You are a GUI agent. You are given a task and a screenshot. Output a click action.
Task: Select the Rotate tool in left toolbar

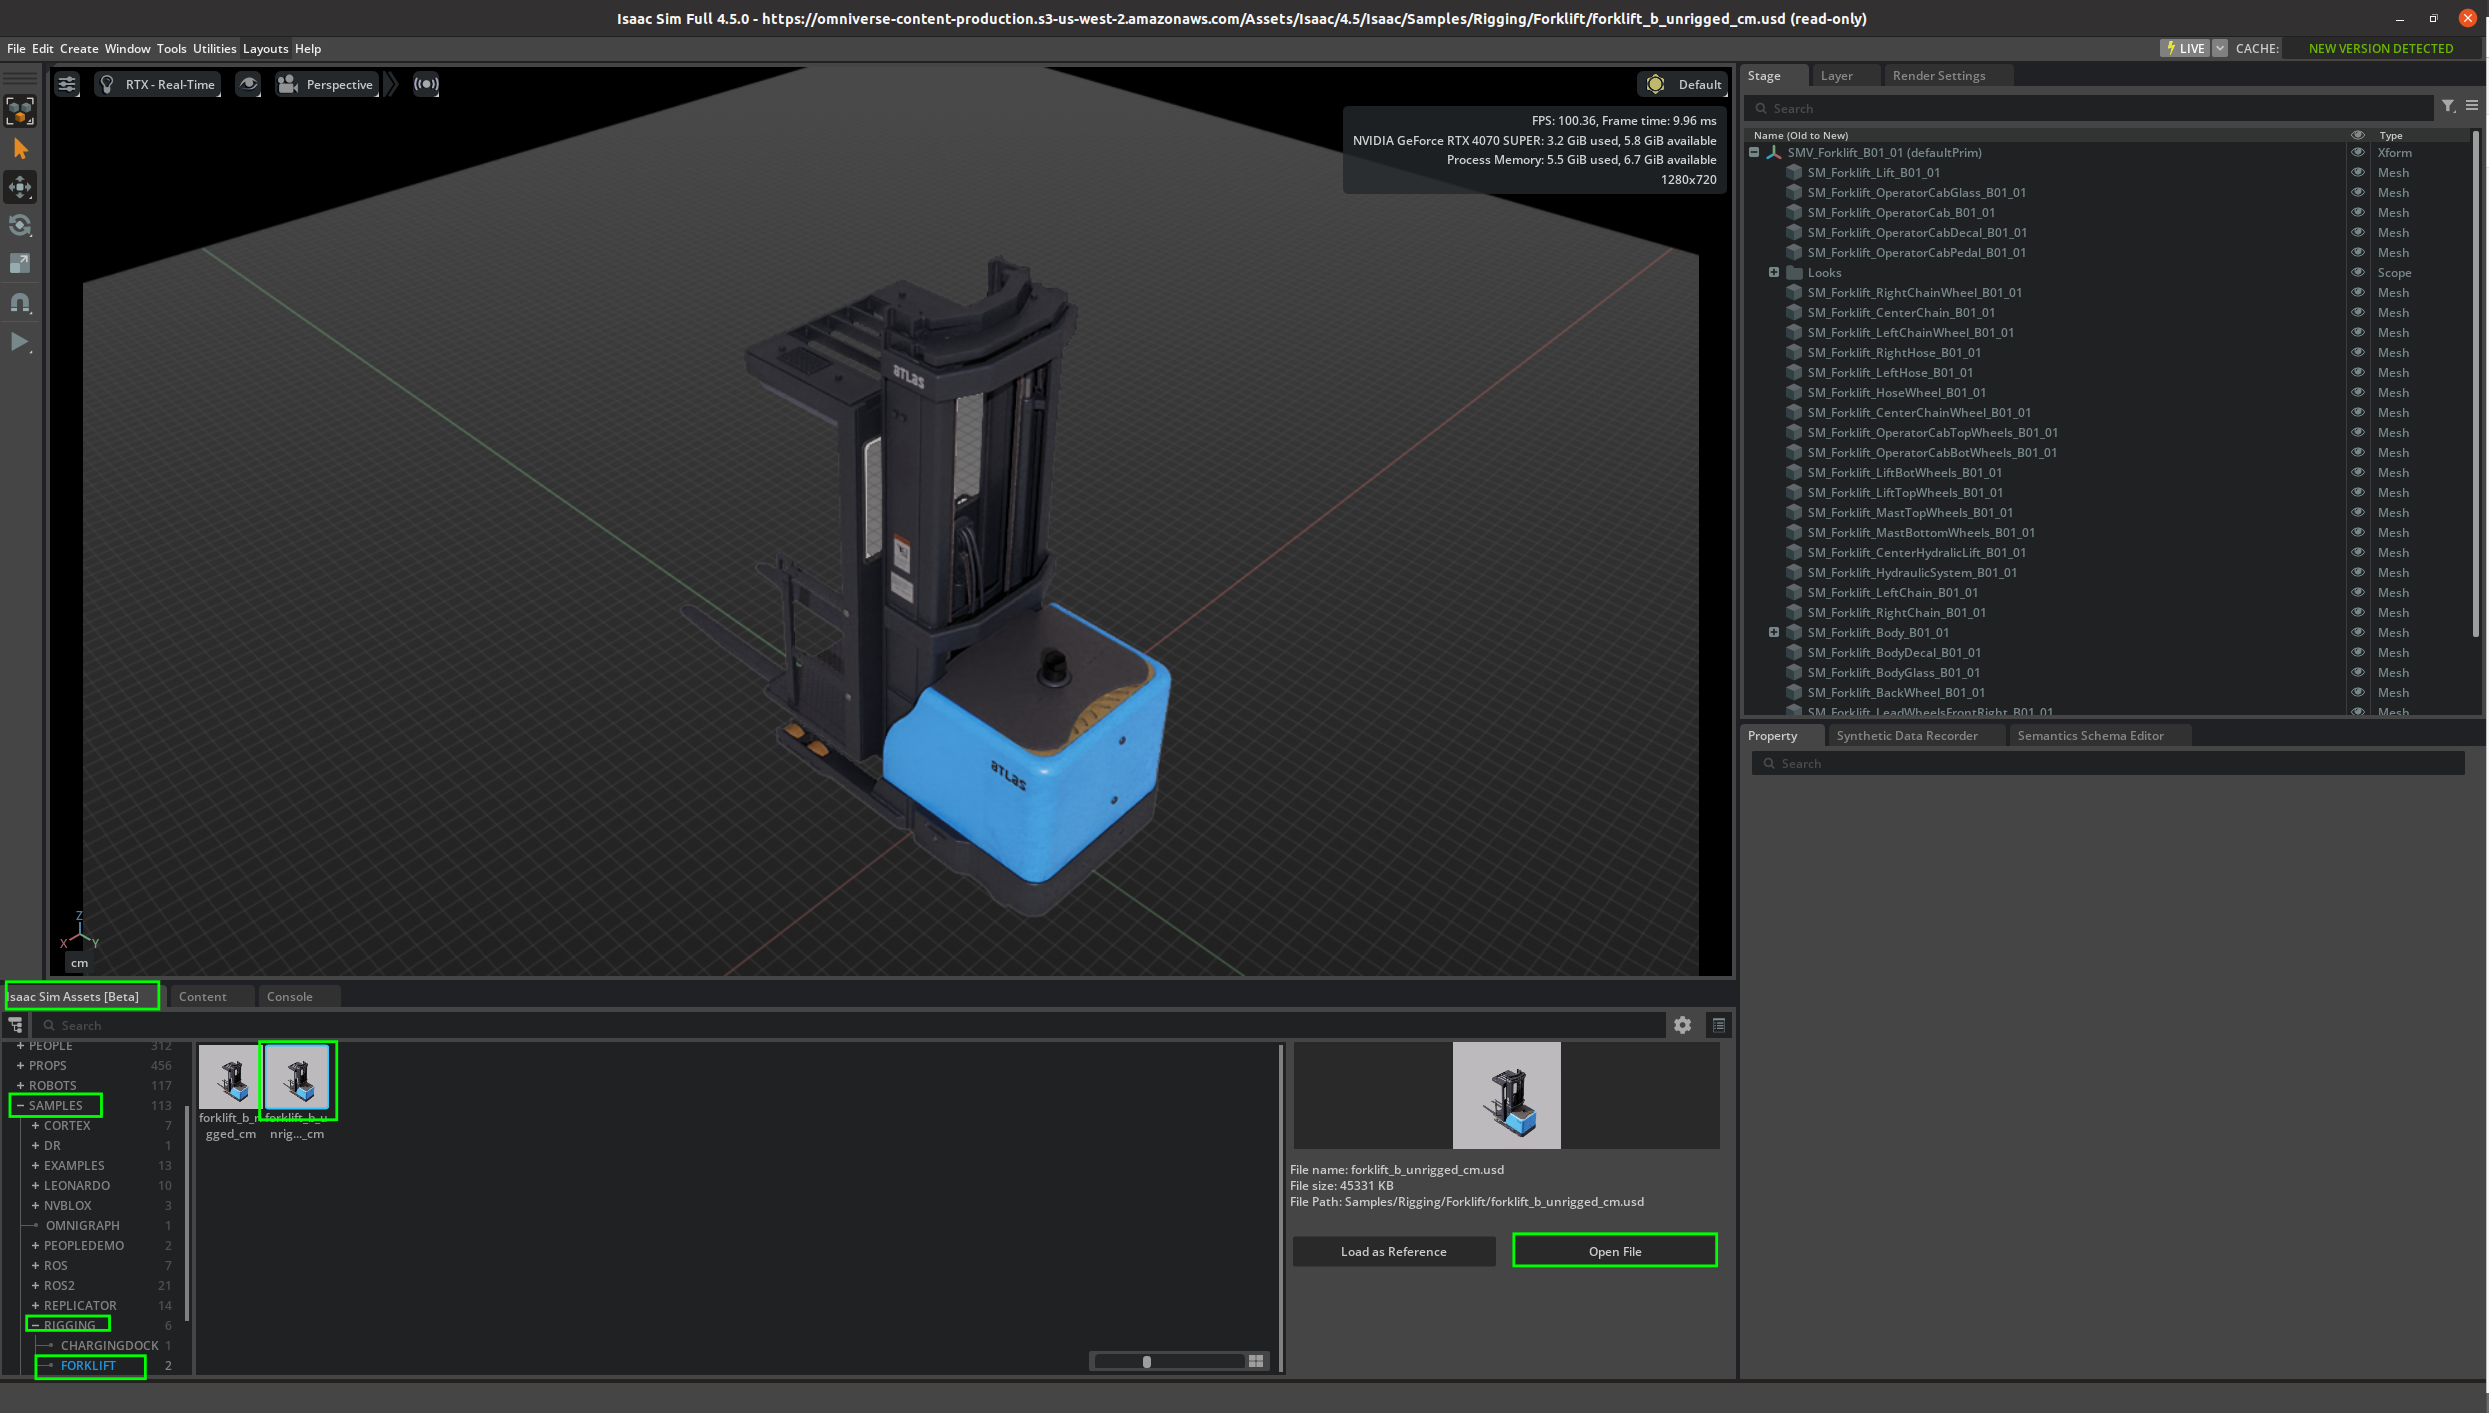click(x=20, y=225)
